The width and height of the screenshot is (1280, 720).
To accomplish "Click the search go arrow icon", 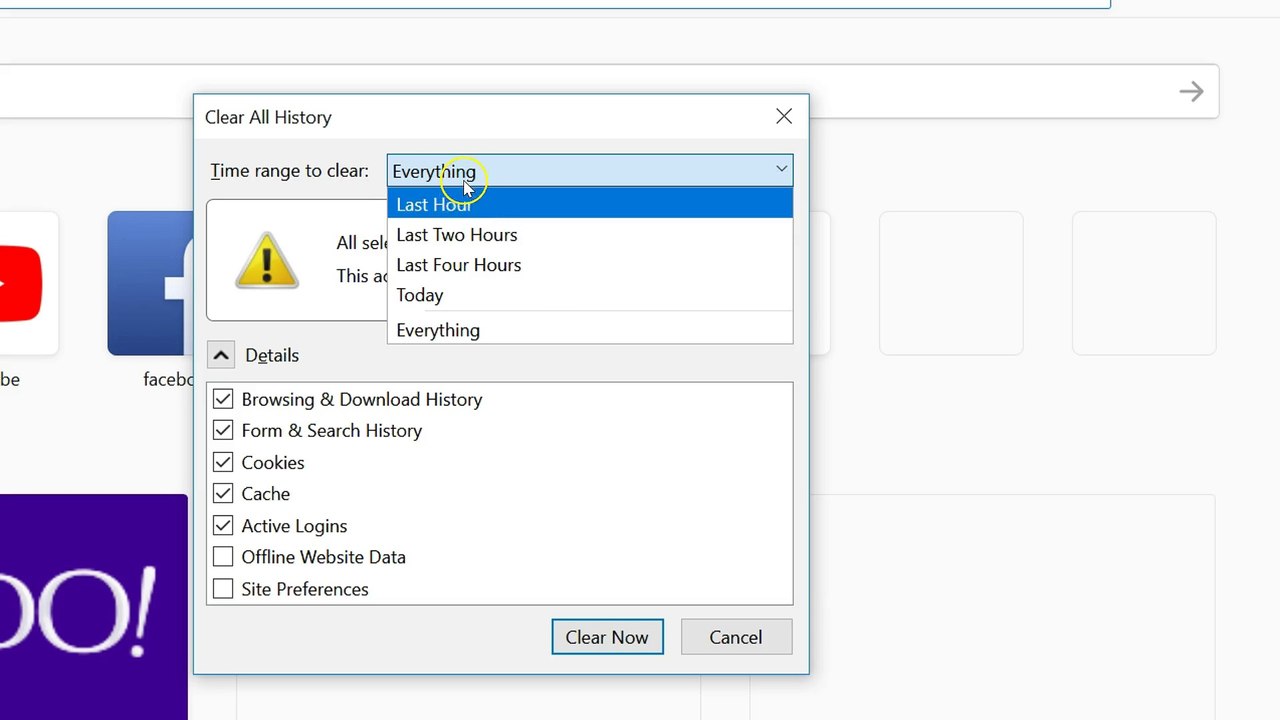I will click(x=1191, y=92).
